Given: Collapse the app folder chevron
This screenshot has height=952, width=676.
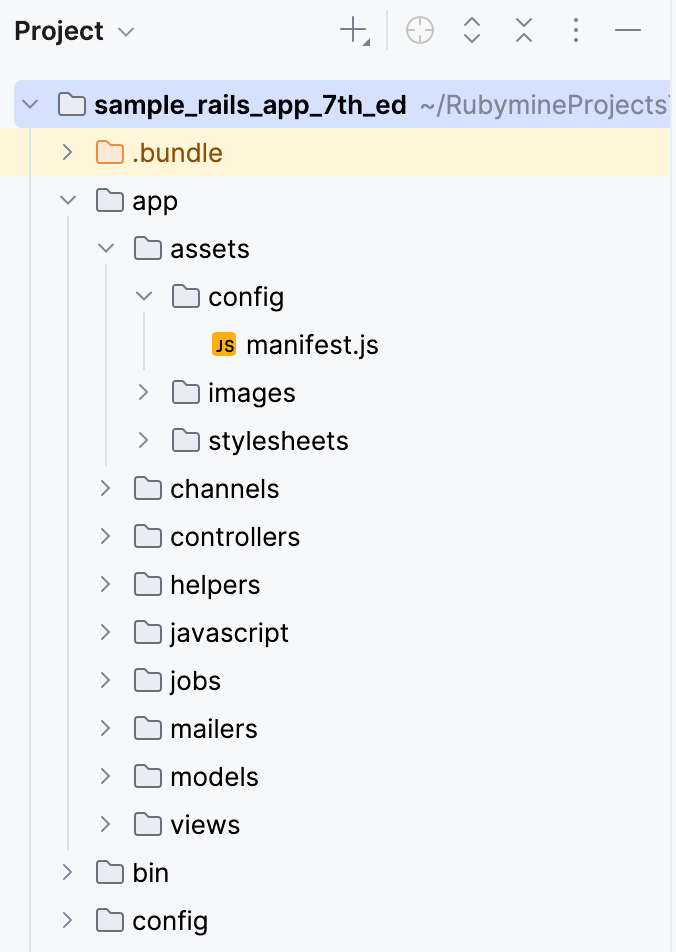Looking at the screenshot, I should click(x=67, y=200).
